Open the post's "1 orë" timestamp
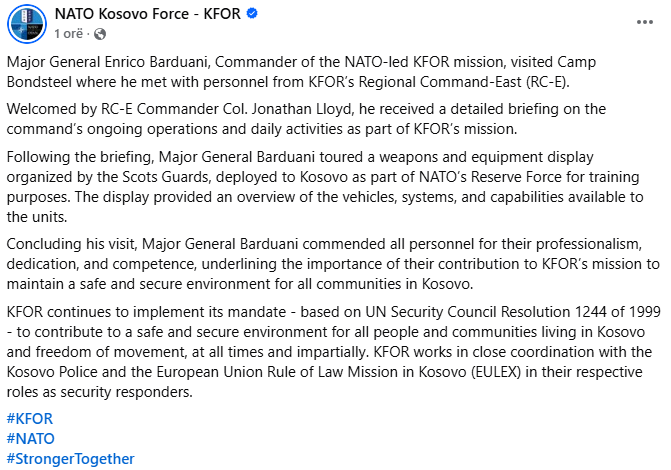The width and height of the screenshot is (671, 470). coord(67,34)
